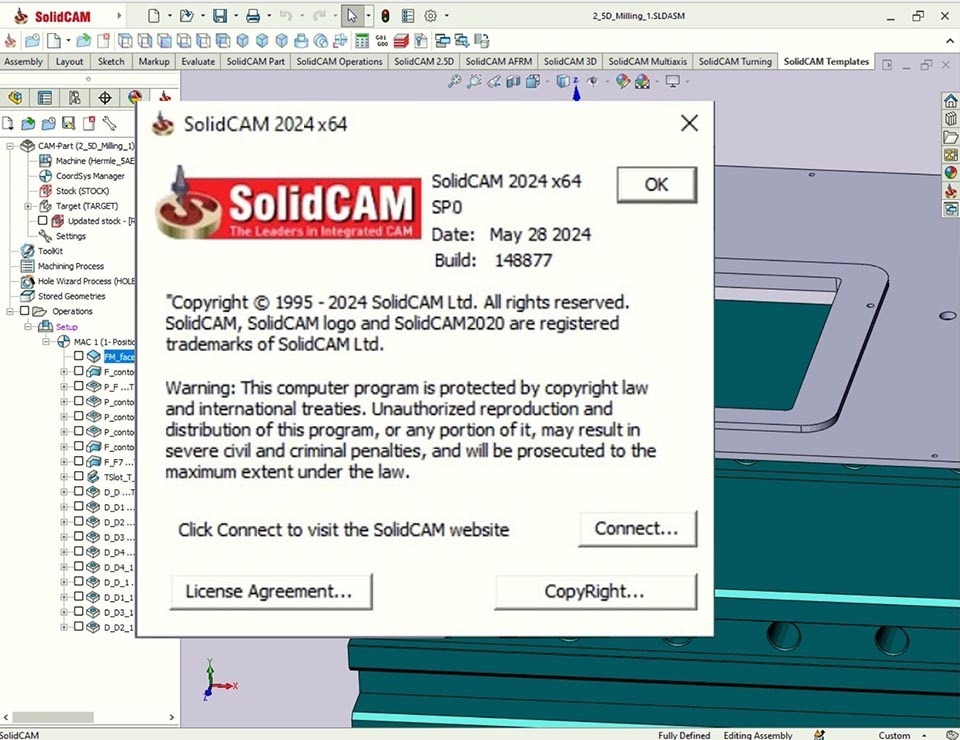The image size is (960, 740).
Task: Switch to the Assembly tab
Action: [x=23, y=61]
